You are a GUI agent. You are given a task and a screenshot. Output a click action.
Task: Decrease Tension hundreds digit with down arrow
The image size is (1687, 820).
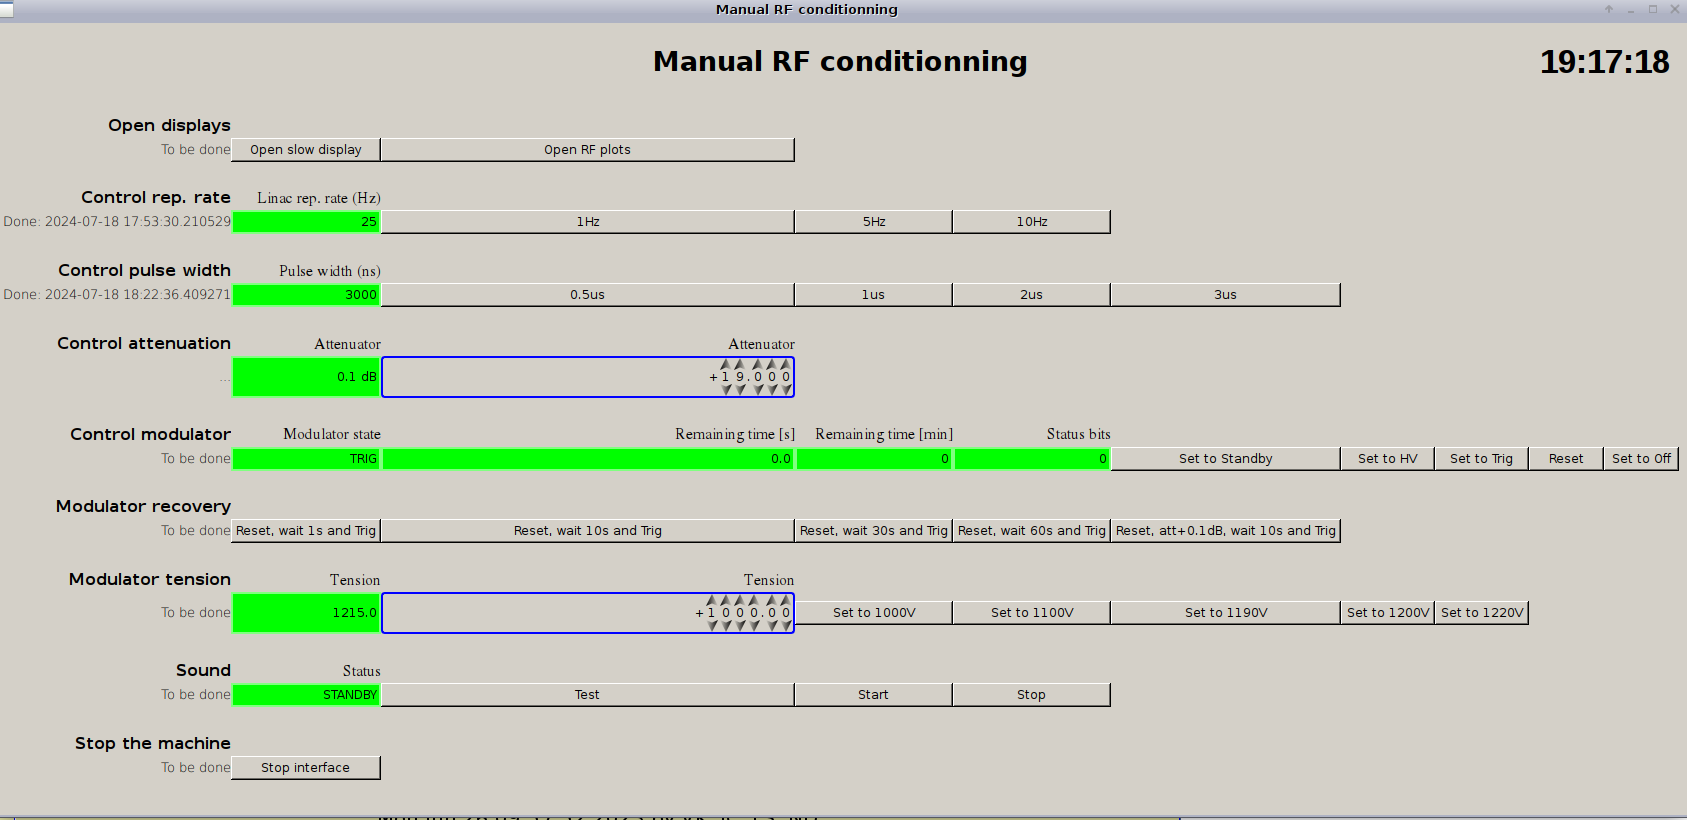point(726,625)
